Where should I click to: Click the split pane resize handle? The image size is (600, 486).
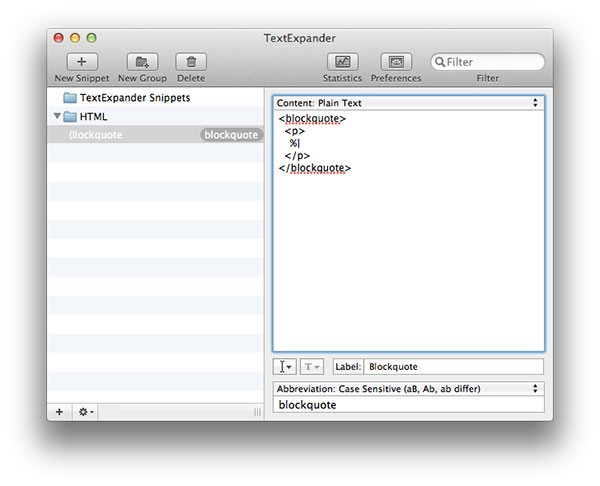[257, 412]
